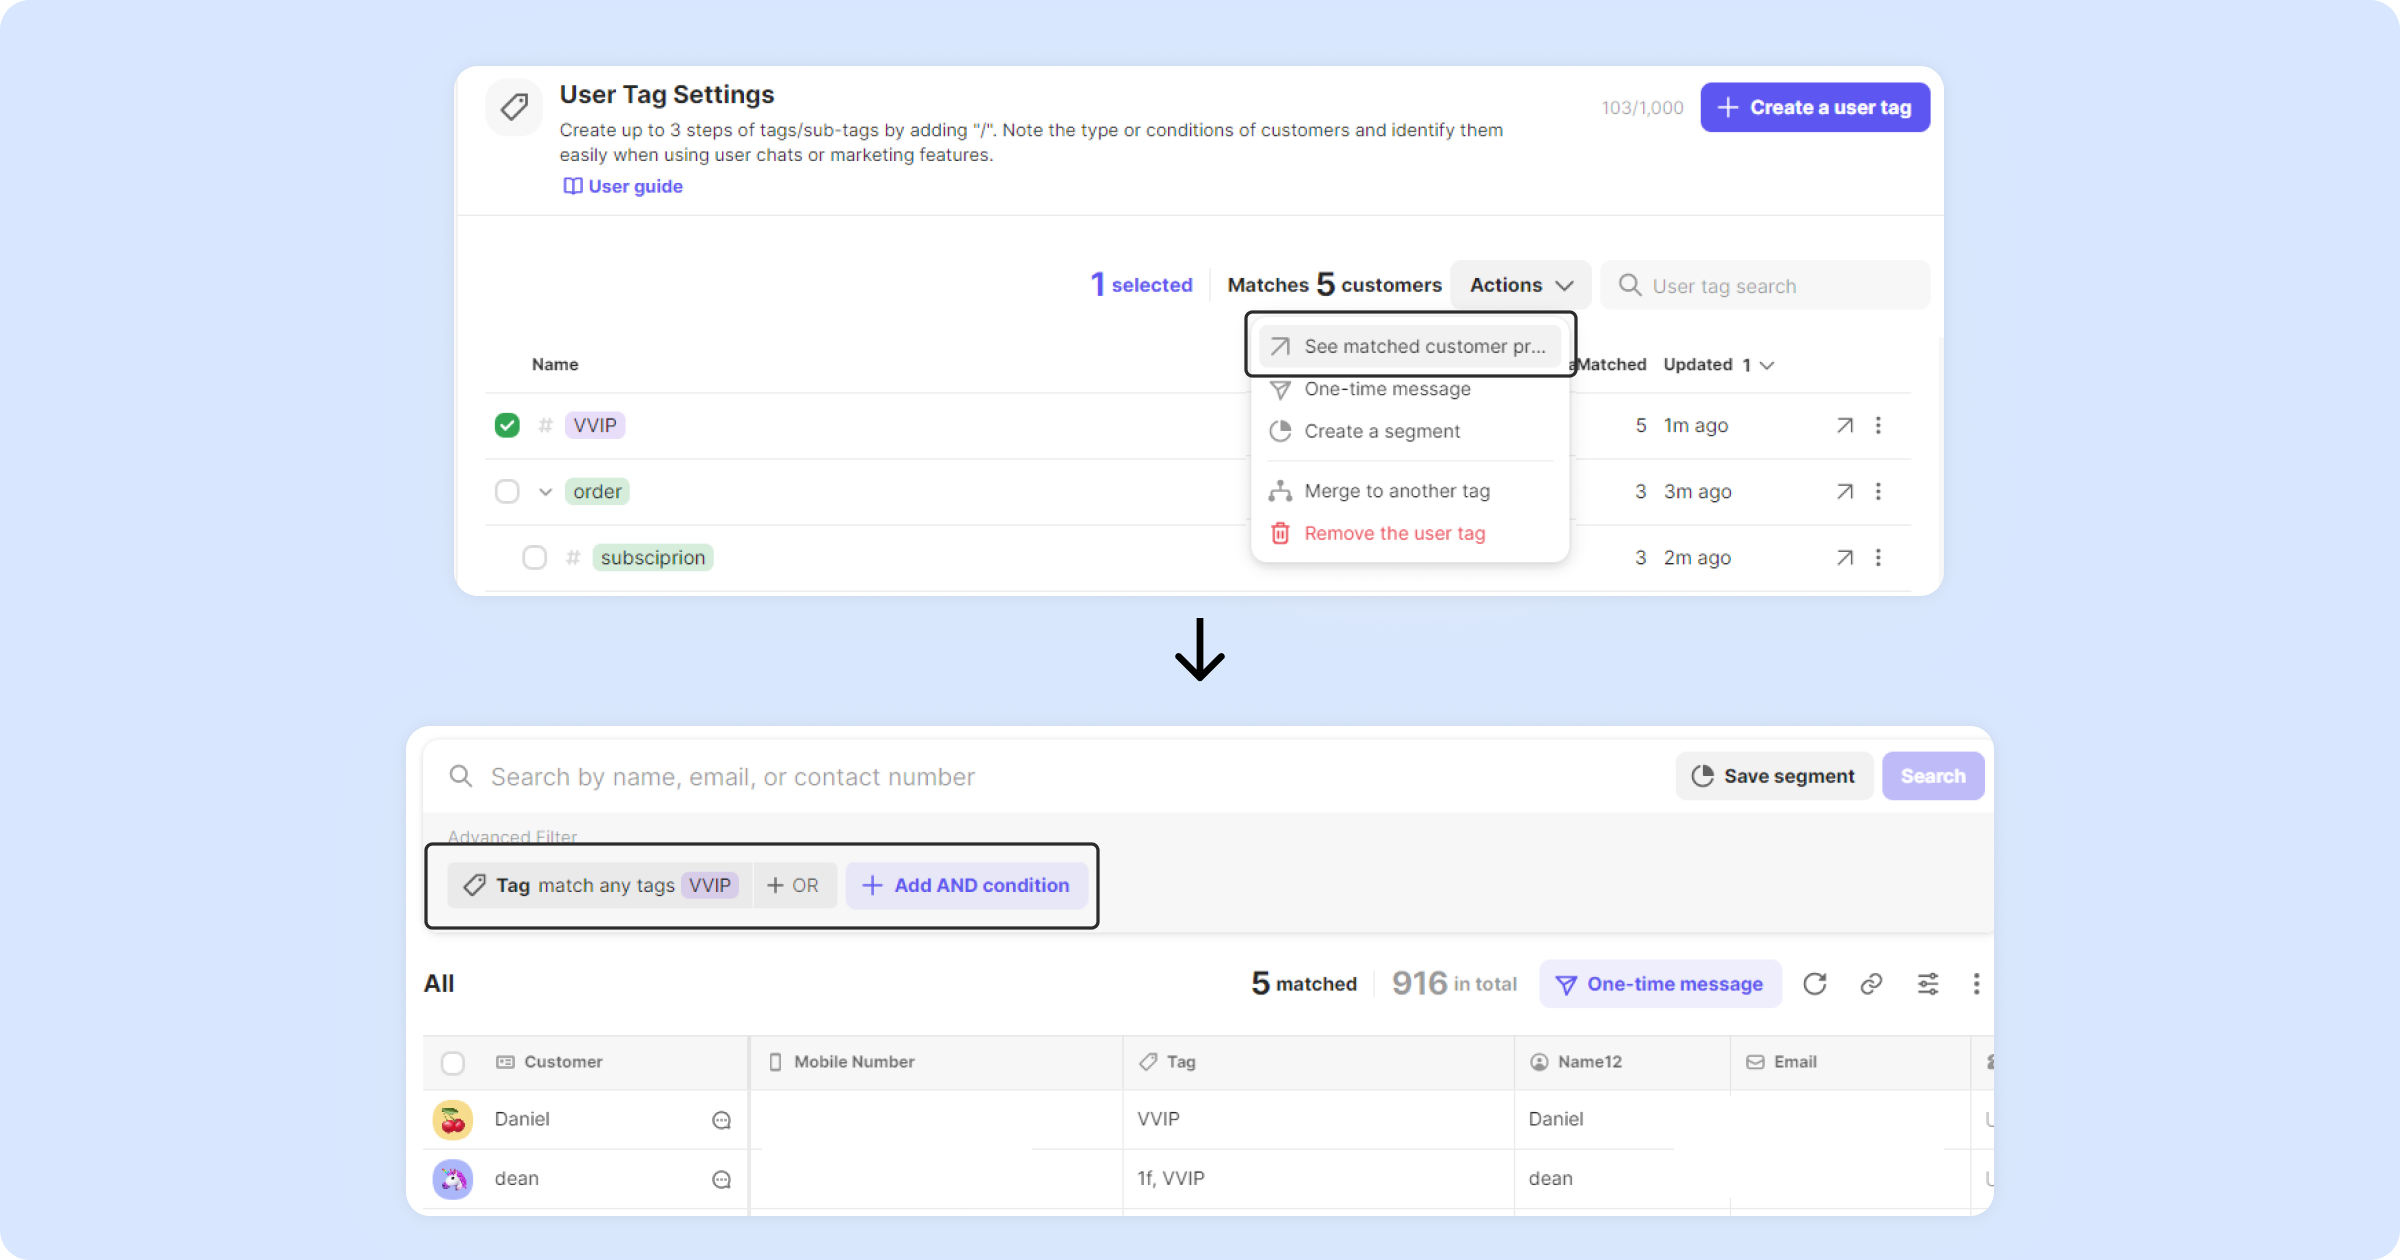Click Create a user tag button
This screenshot has width=2400, height=1260.
pyautogui.click(x=1814, y=108)
